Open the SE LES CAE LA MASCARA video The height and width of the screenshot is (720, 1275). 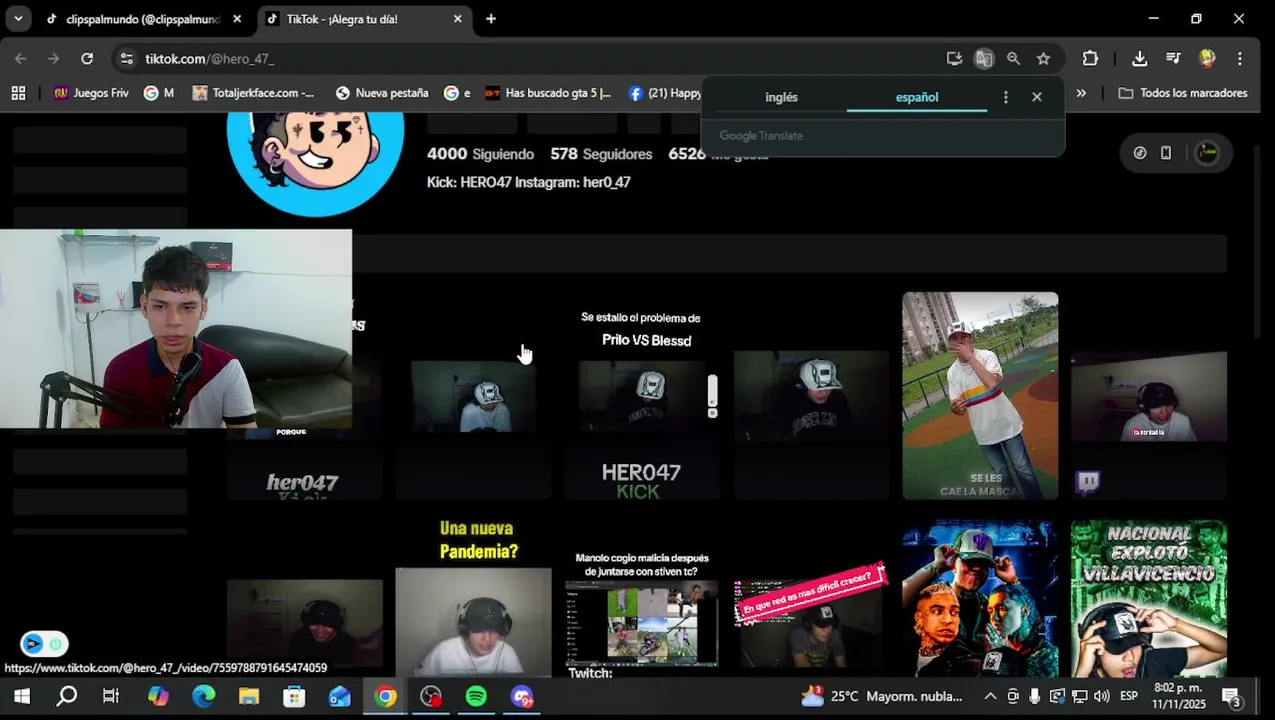[x=980, y=396]
